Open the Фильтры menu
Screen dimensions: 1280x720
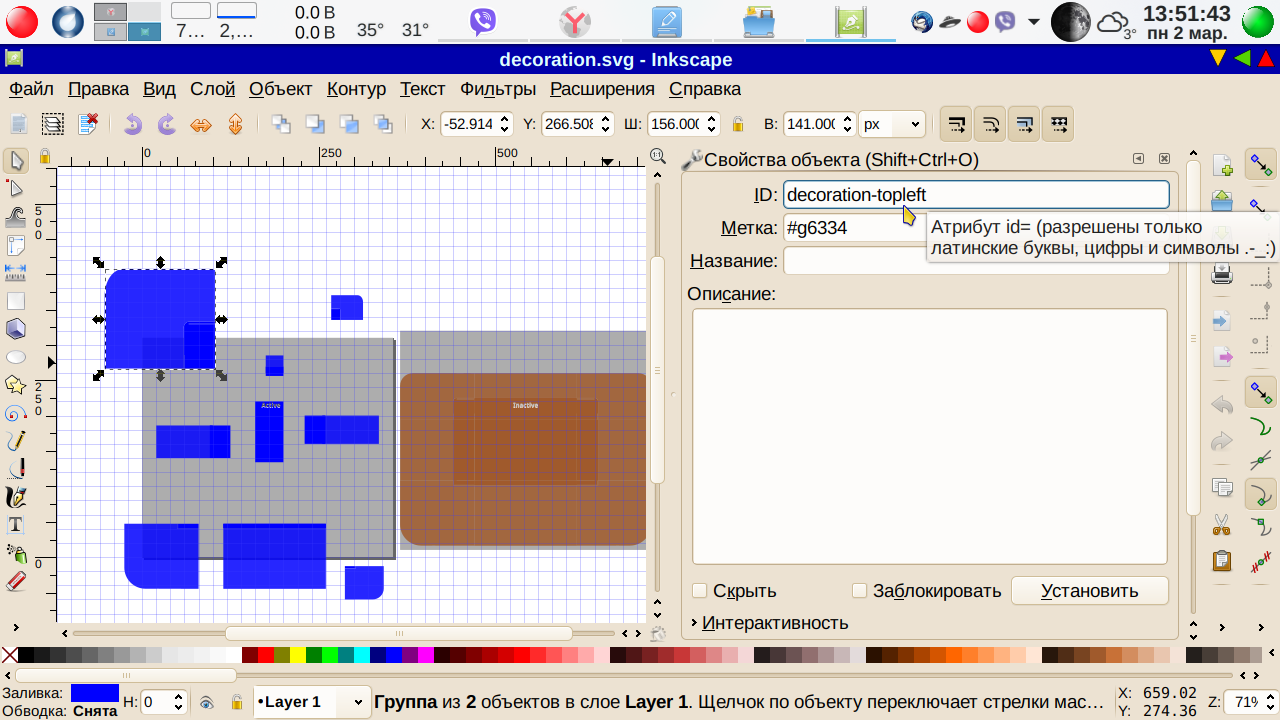tap(498, 89)
